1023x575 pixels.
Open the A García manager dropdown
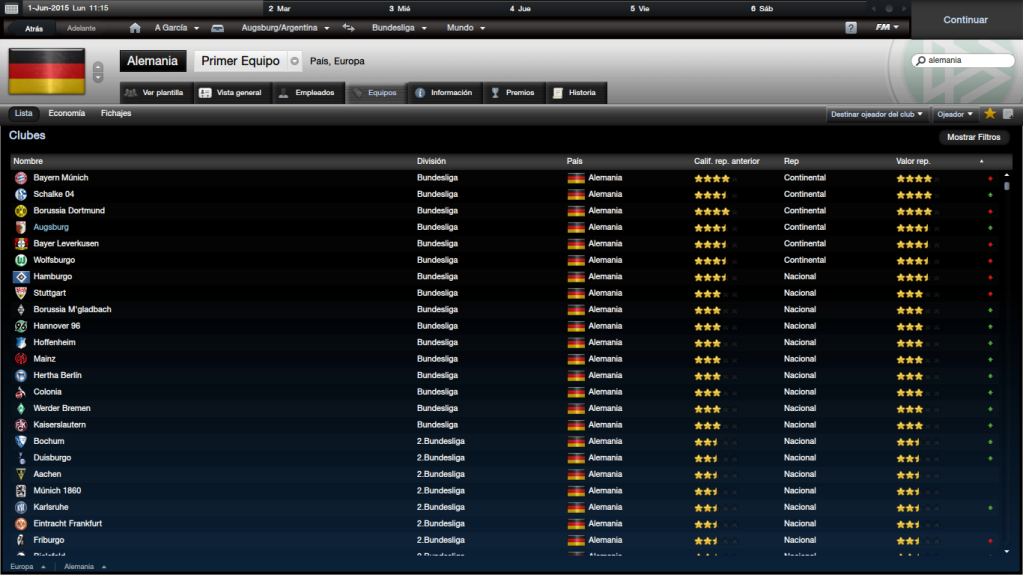pyautogui.click(x=176, y=28)
